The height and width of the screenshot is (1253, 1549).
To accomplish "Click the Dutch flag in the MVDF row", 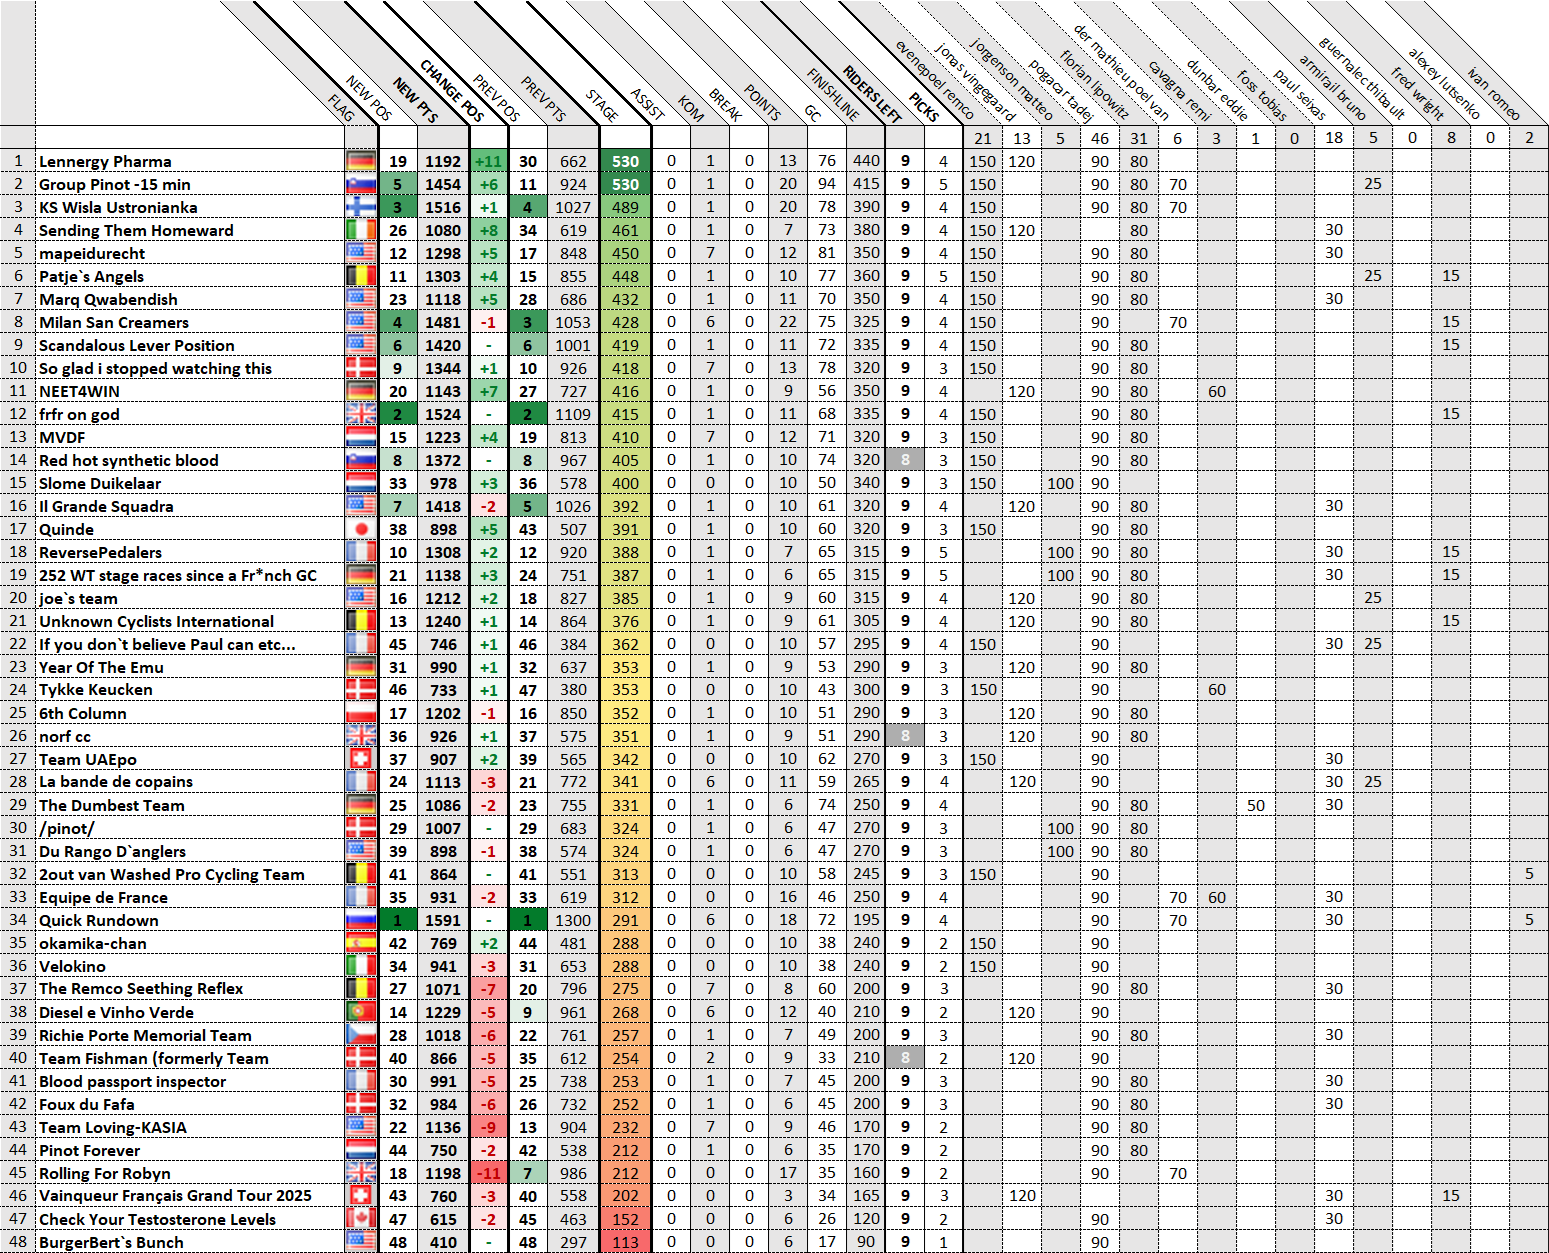I will (x=361, y=437).
